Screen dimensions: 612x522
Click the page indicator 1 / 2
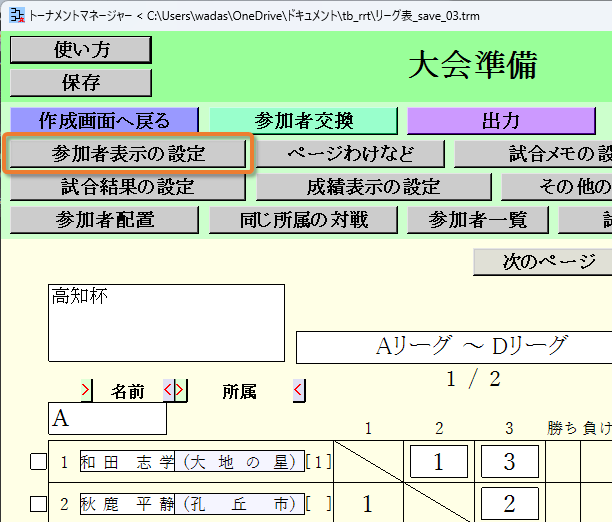point(473,379)
